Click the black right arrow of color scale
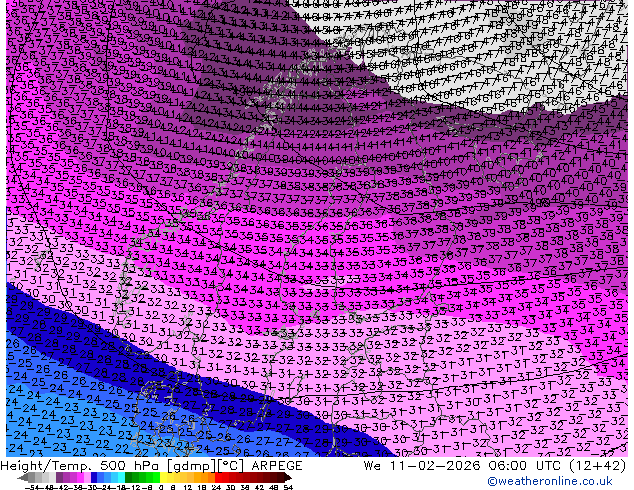 [x=289, y=477]
